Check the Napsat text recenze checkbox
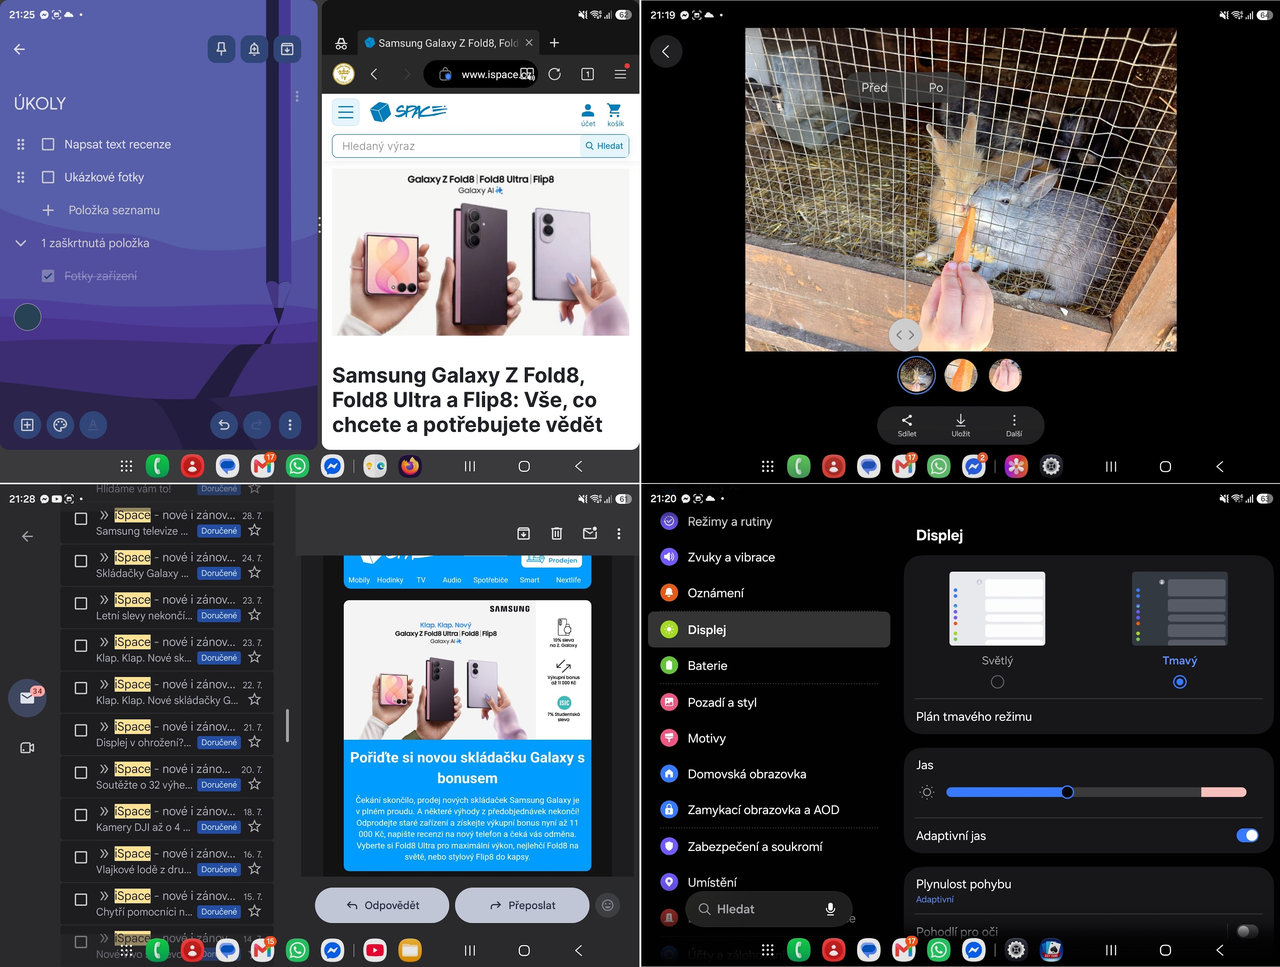 48,144
